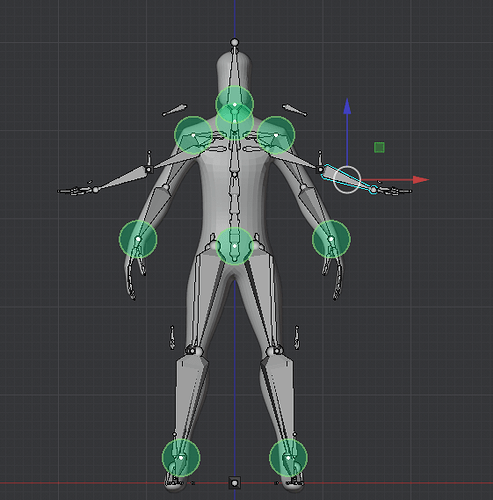Select the right shoulder green control circle
493x500 pixels.
pyautogui.click(x=276, y=135)
